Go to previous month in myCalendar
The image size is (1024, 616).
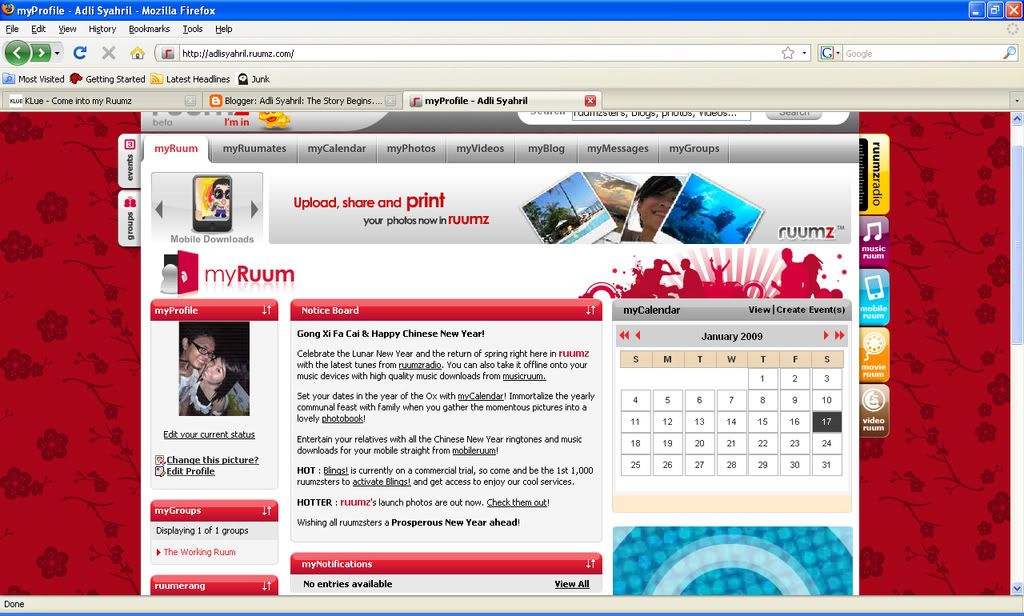(x=638, y=336)
